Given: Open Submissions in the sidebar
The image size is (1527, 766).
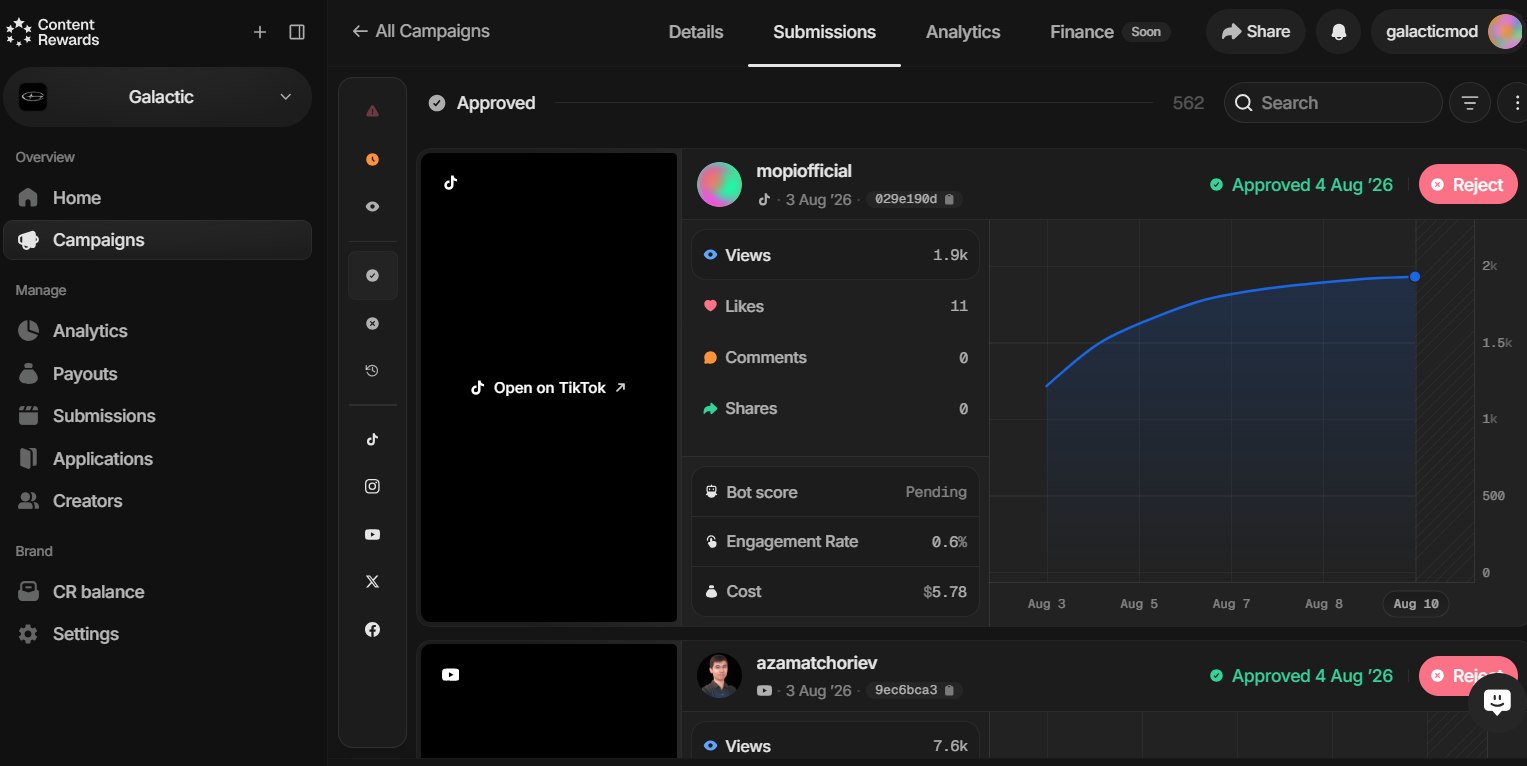Looking at the screenshot, I should point(158,416).
